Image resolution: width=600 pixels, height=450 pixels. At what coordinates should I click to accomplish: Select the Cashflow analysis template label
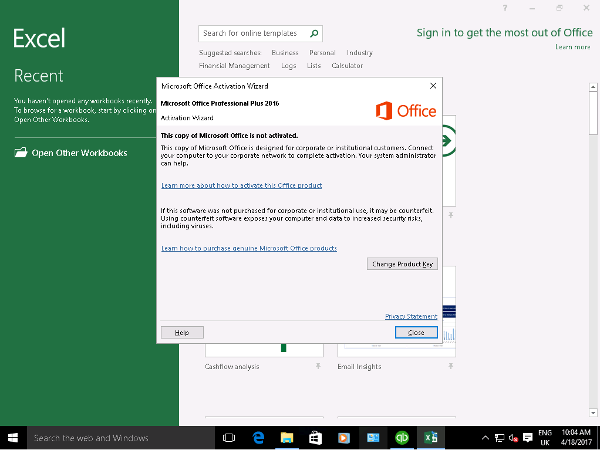click(x=232, y=367)
